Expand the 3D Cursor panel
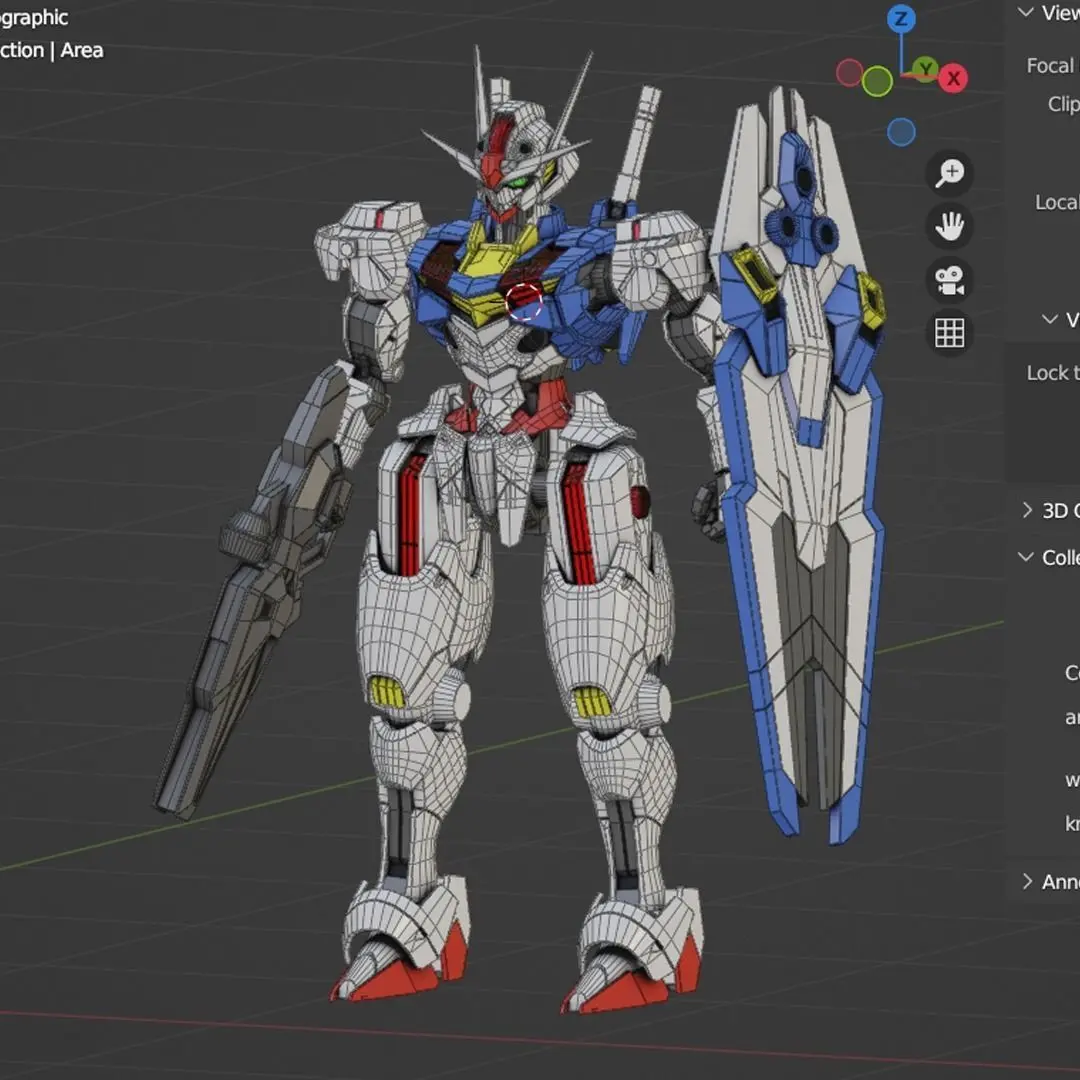1080x1080 pixels. pyautogui.click(x=1027, y=510)
